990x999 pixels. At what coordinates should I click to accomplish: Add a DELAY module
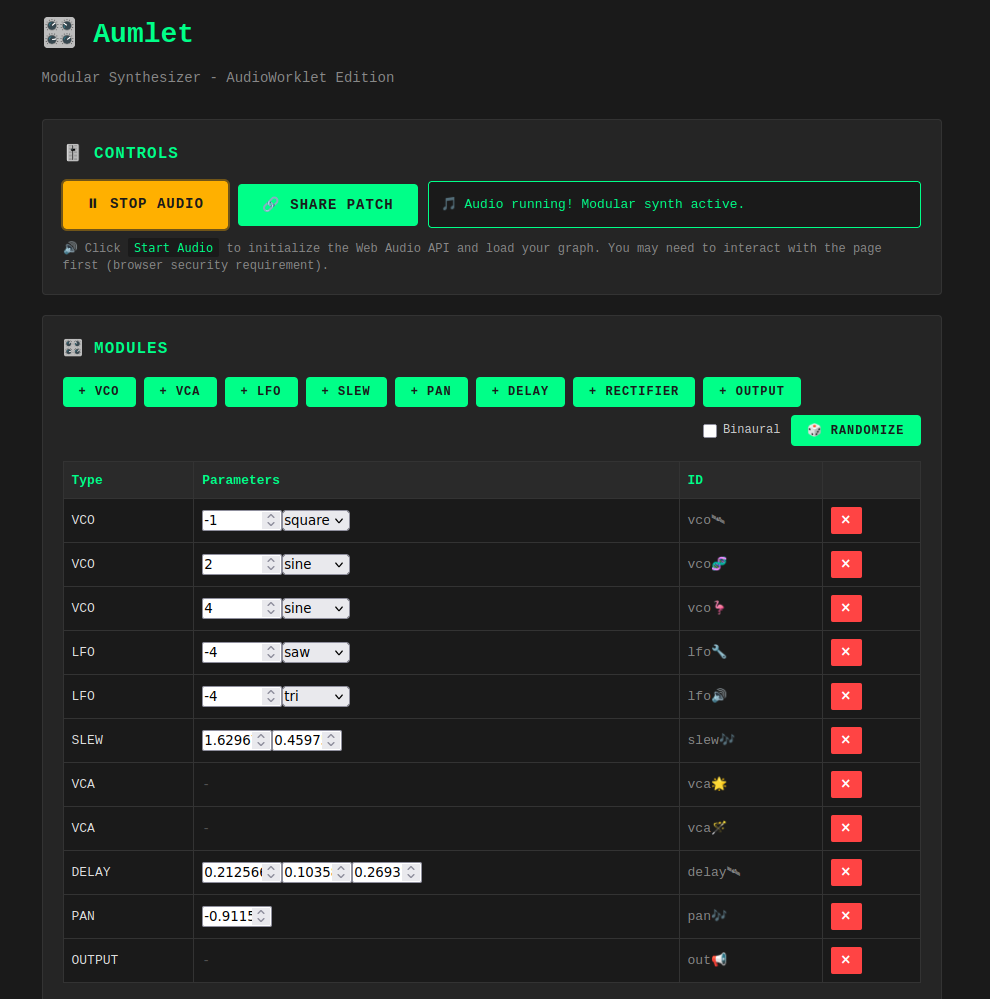pos(520,392)
